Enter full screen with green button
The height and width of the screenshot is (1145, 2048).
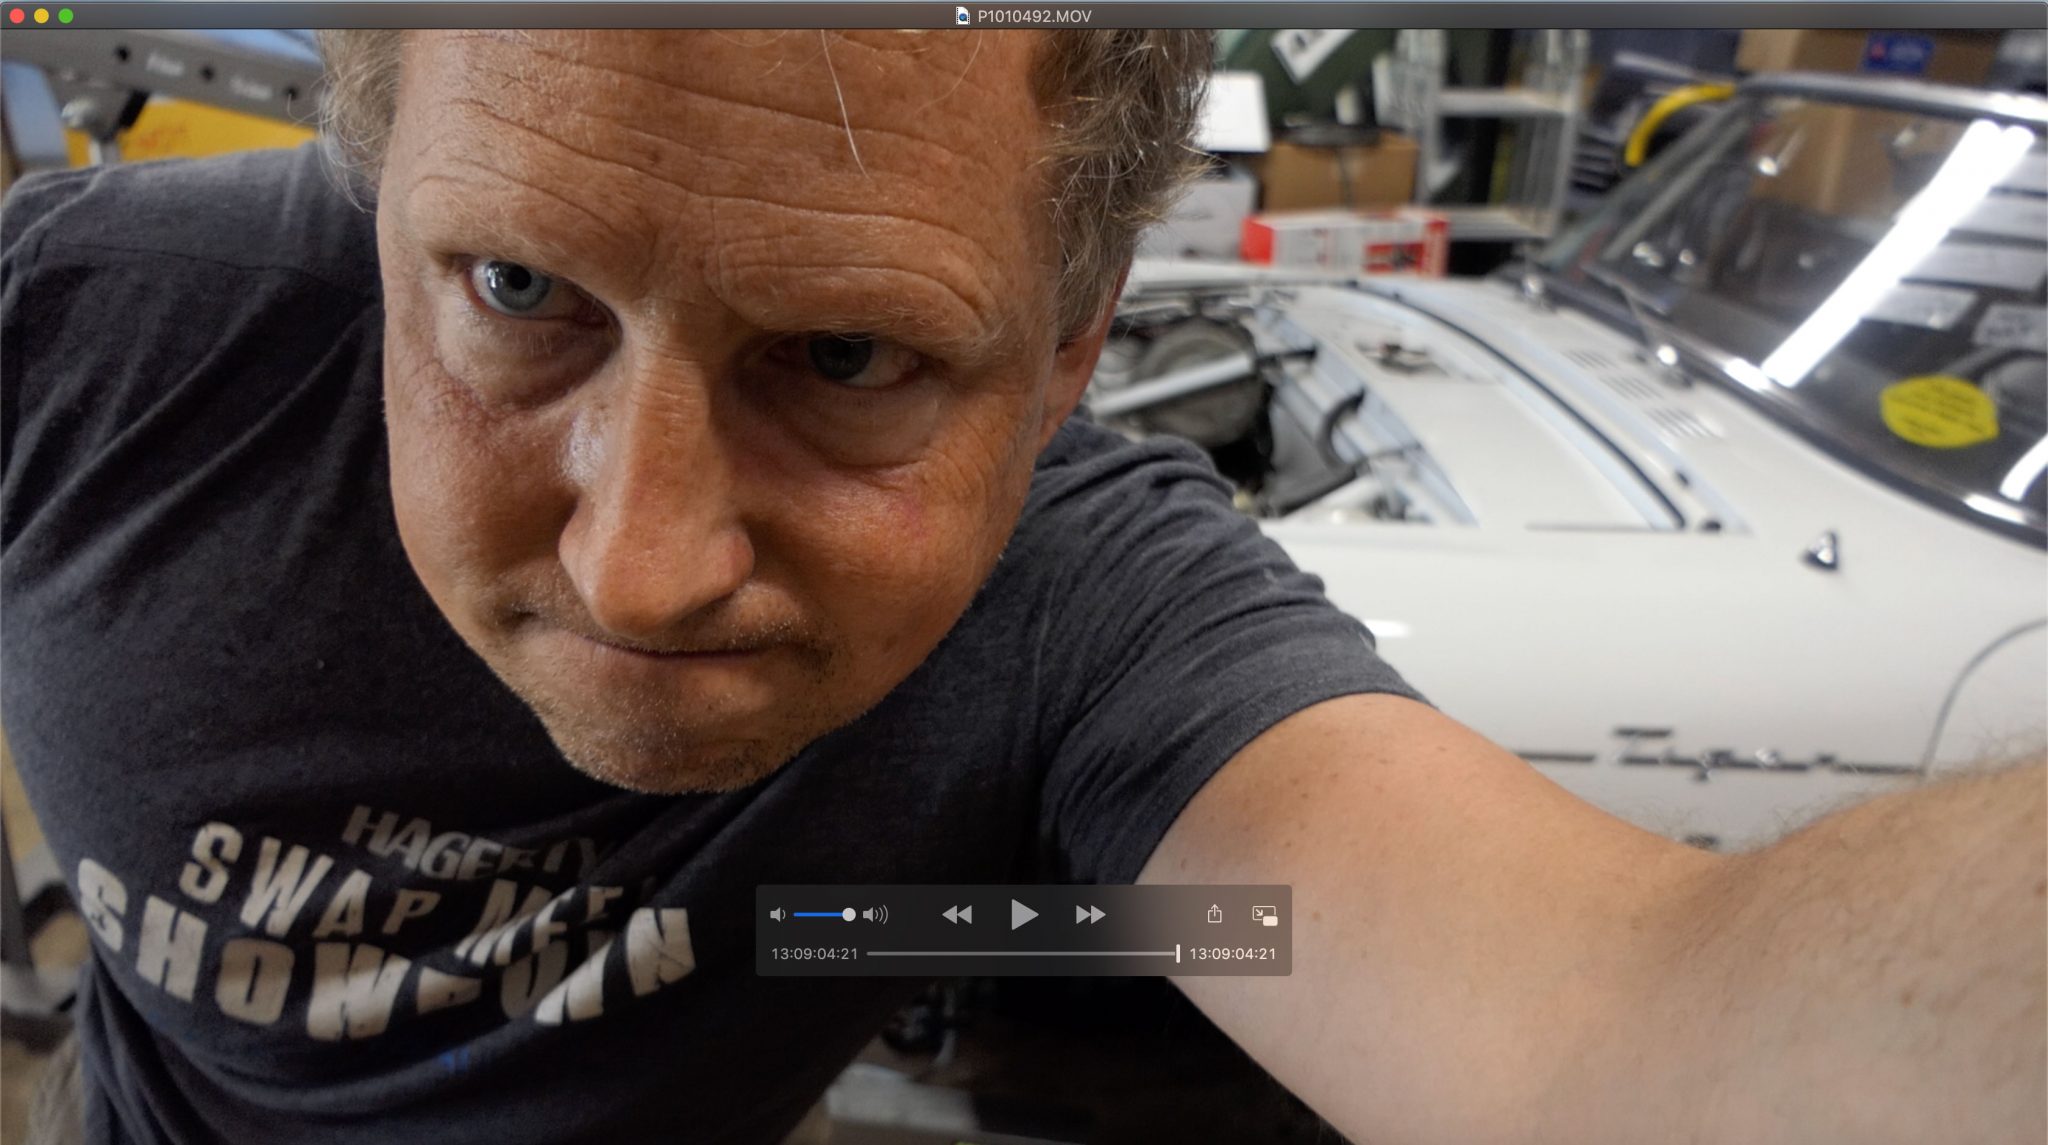[66, 16]
